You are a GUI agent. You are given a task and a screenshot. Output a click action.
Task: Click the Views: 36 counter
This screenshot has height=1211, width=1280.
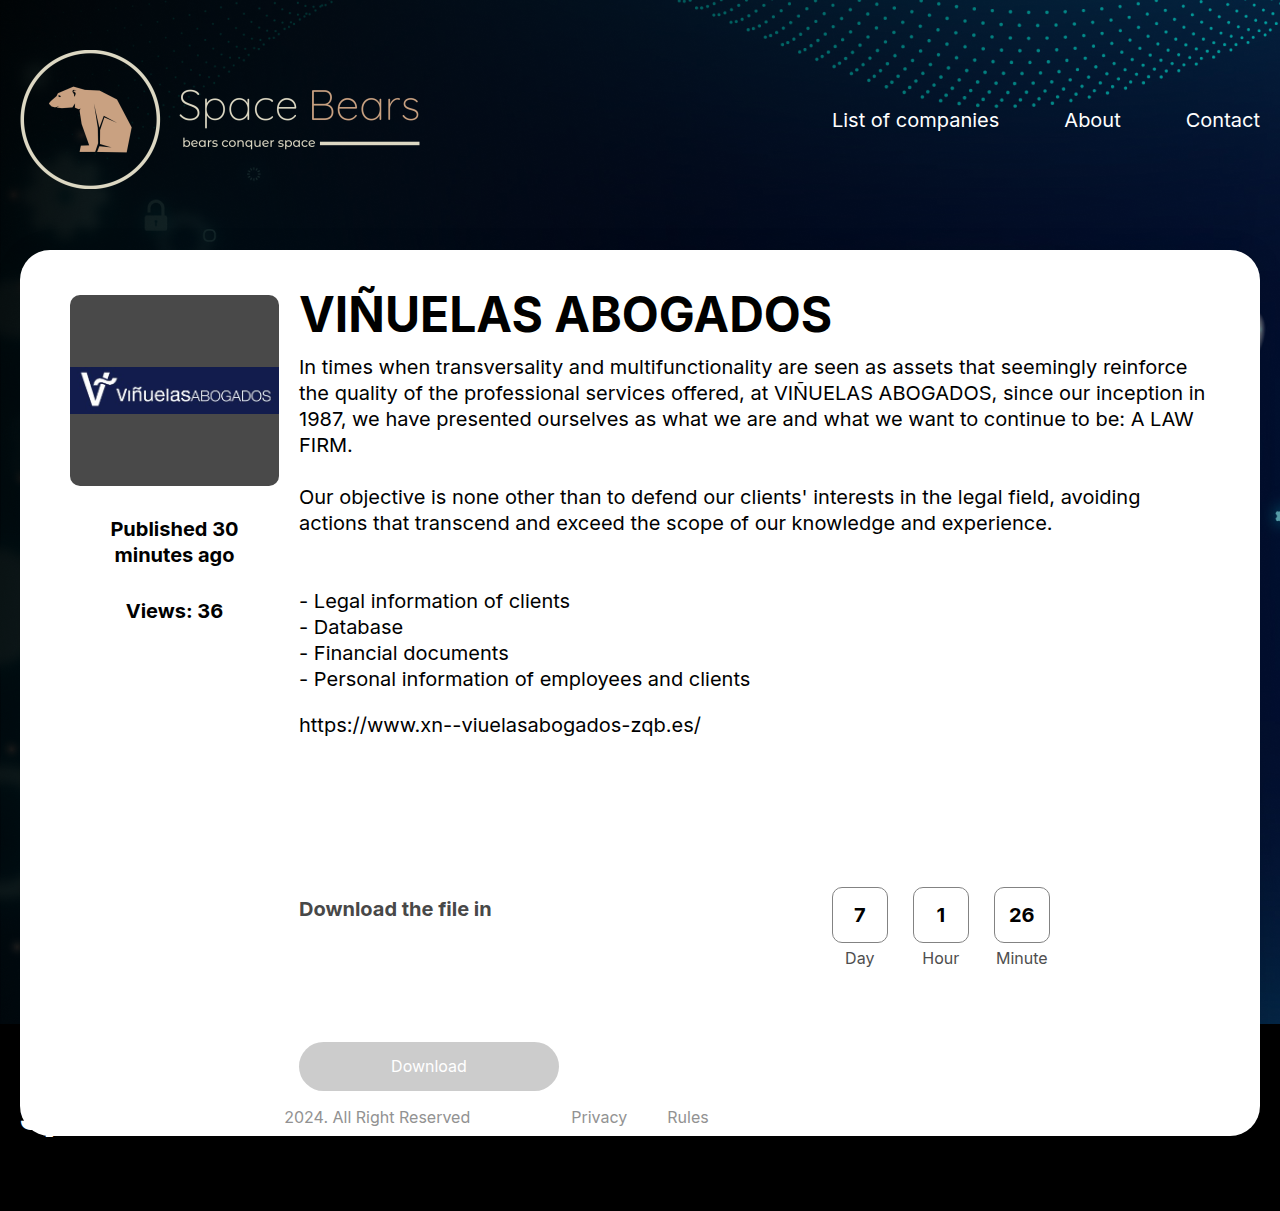(174, 611)
